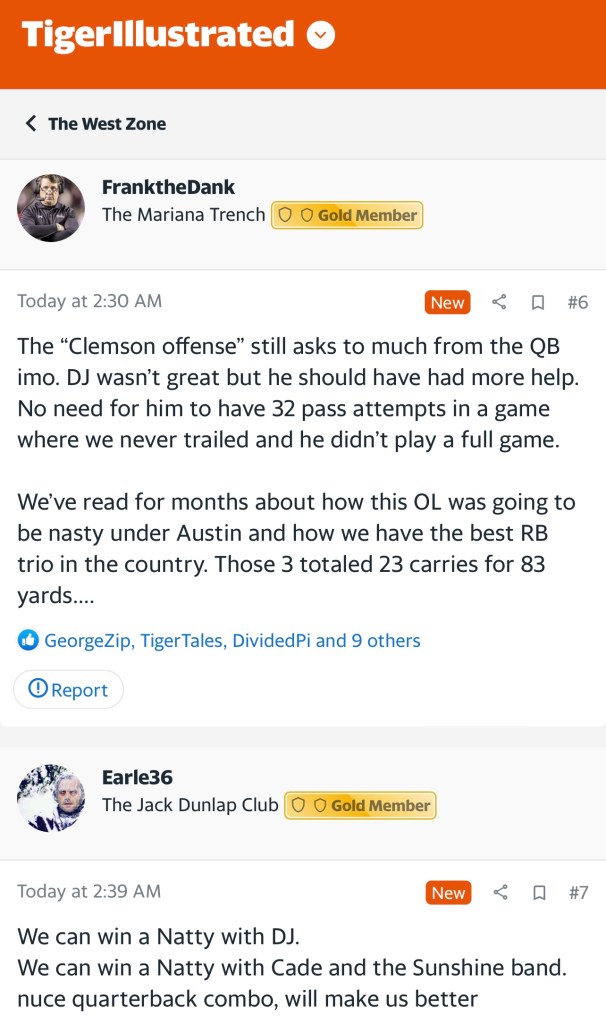Click the New label on post #7
Image resolution: width=606 pixels, height=1024 pixels.
448,892
